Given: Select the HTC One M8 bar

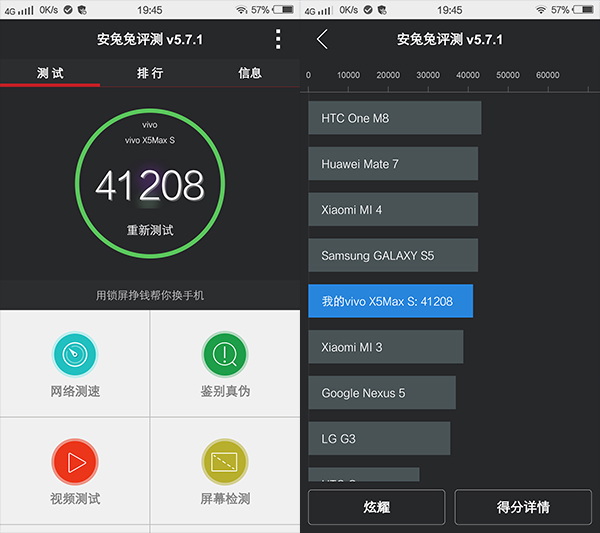Looking at the screenshot, I should tap(395, 118).
